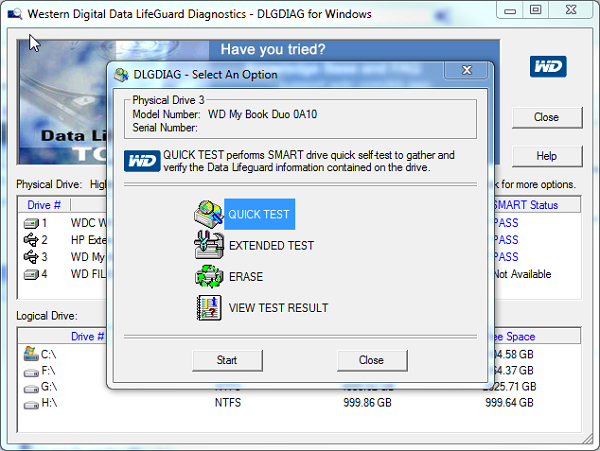Click the WD FIL model text of drive 4
600x451 pixels.
click(x=88, y=274)
